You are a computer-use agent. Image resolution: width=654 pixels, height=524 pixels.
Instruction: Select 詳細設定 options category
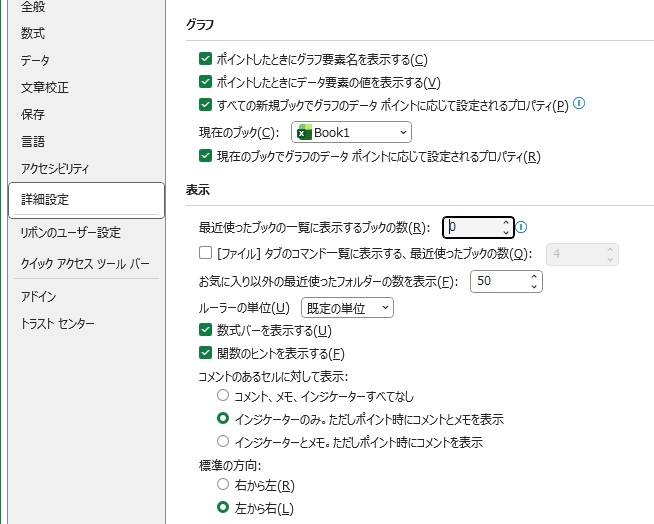[x=86, y=200]
